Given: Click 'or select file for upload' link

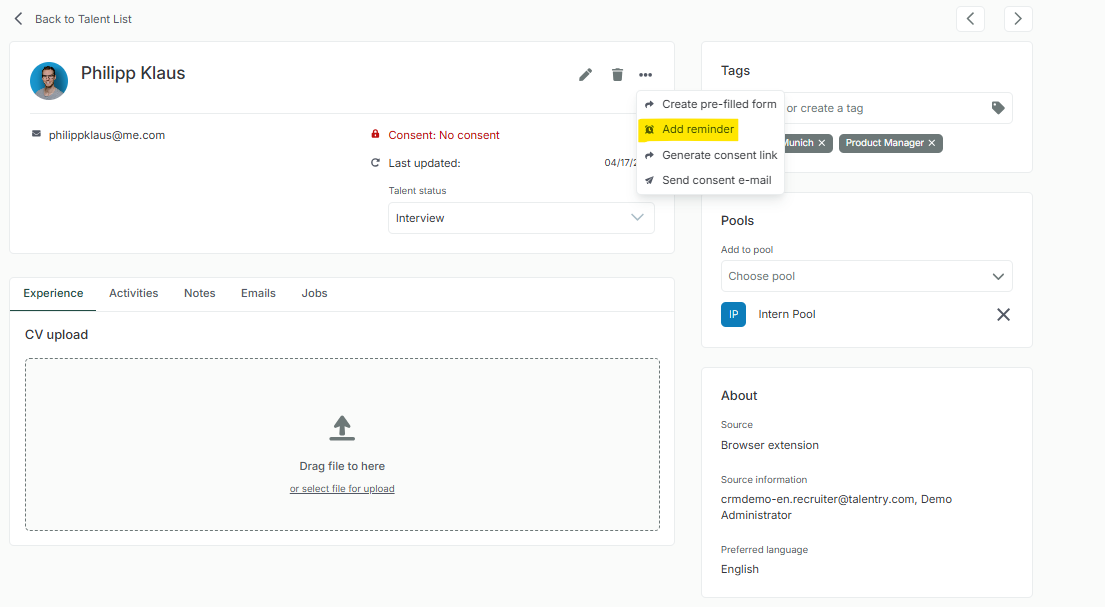Looking at the screenshot, I should (342, 489).
